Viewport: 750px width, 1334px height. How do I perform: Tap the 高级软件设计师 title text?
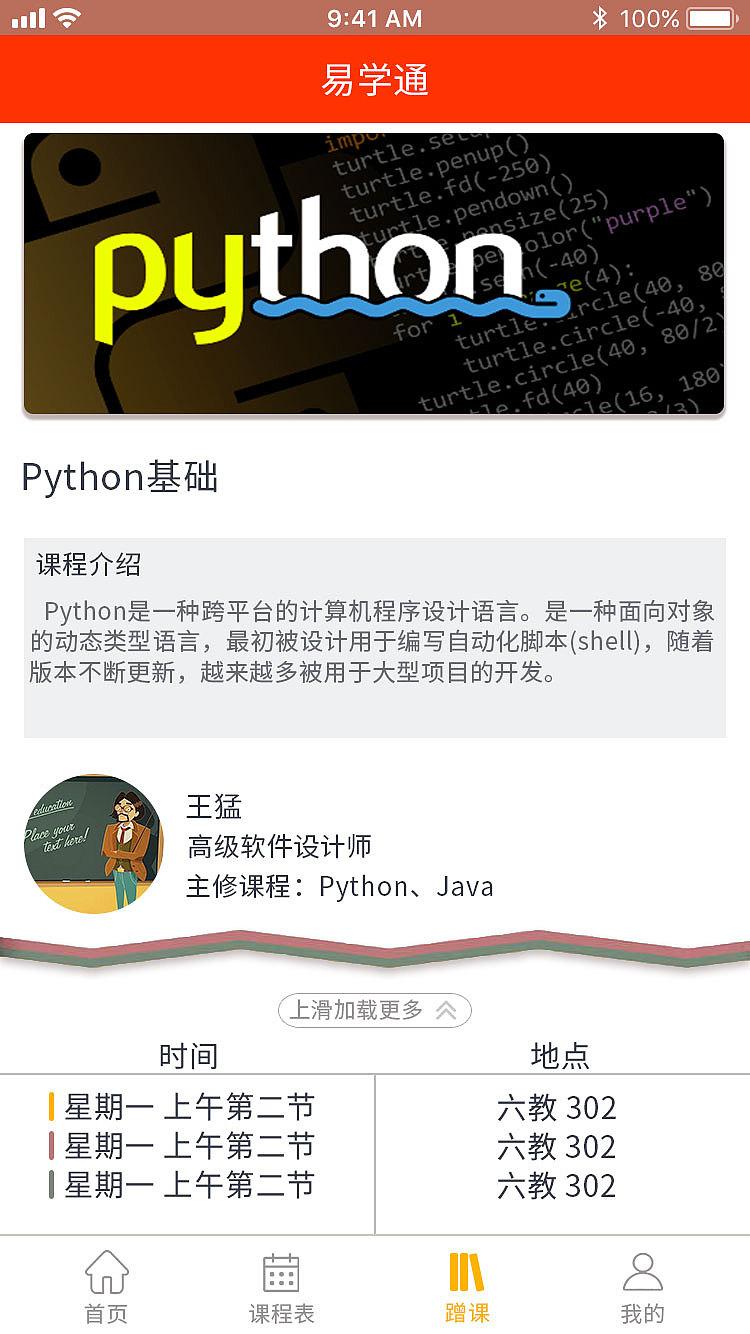tap(280, 847)
